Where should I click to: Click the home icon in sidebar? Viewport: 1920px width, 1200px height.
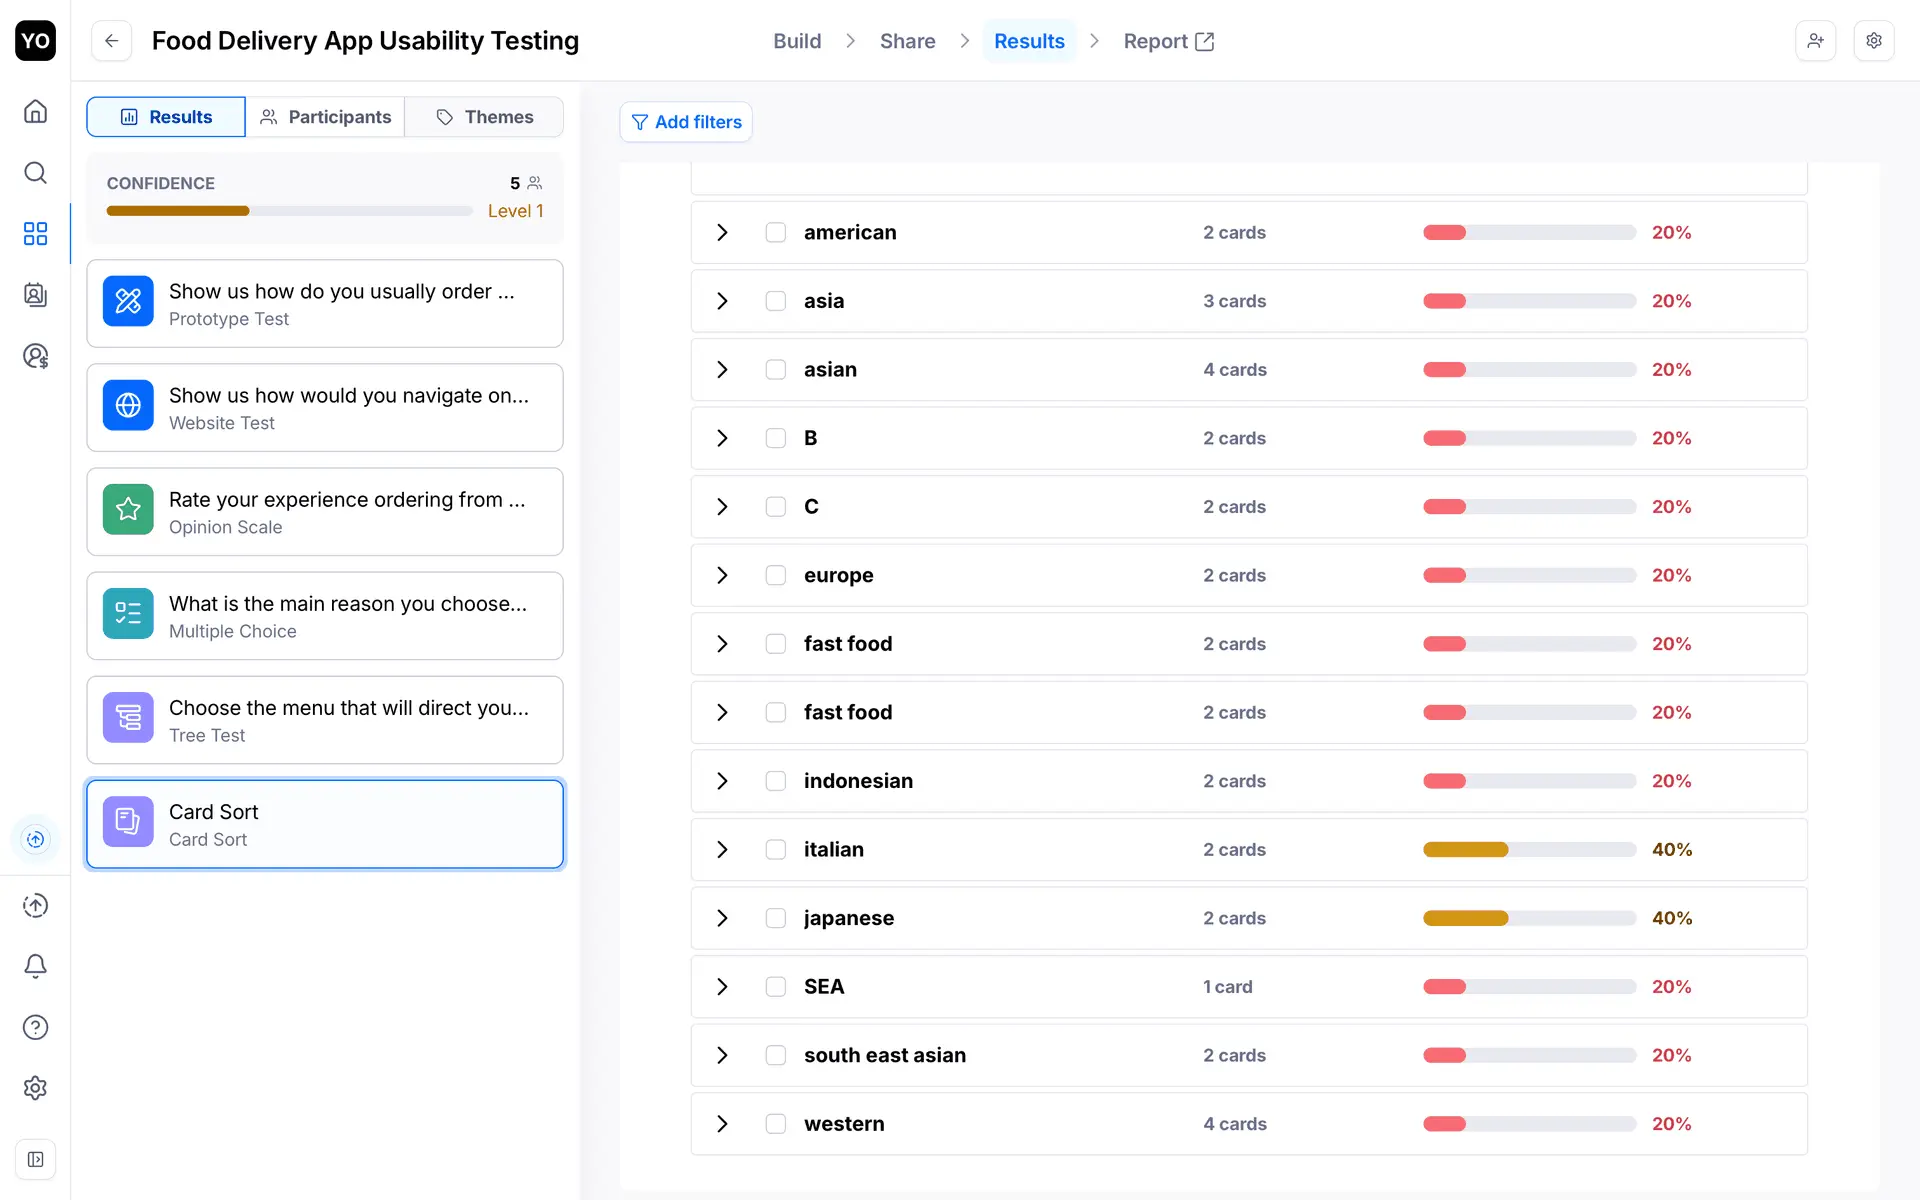(x=35, y=111)
